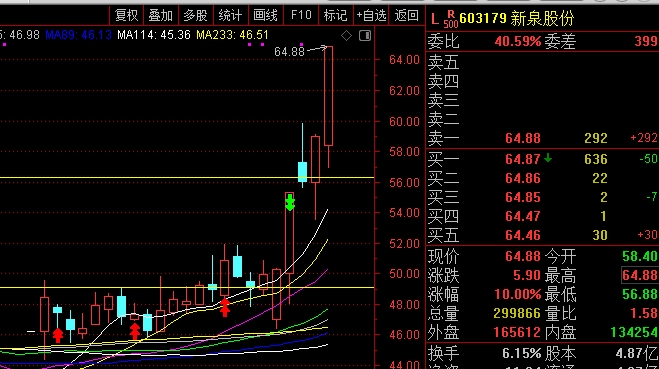This screenshot has width=659, height=369.
Task: Click the second red up arrow marker
Action: (134, 331)
